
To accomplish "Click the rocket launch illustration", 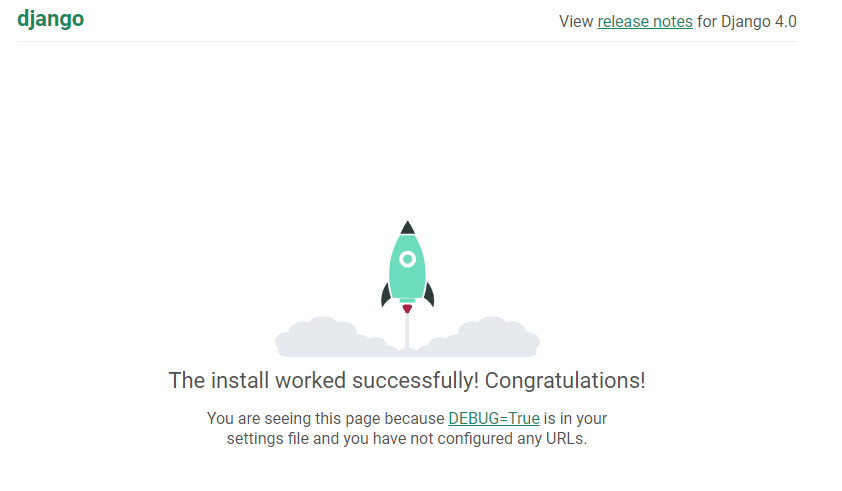I will point(407,289).
